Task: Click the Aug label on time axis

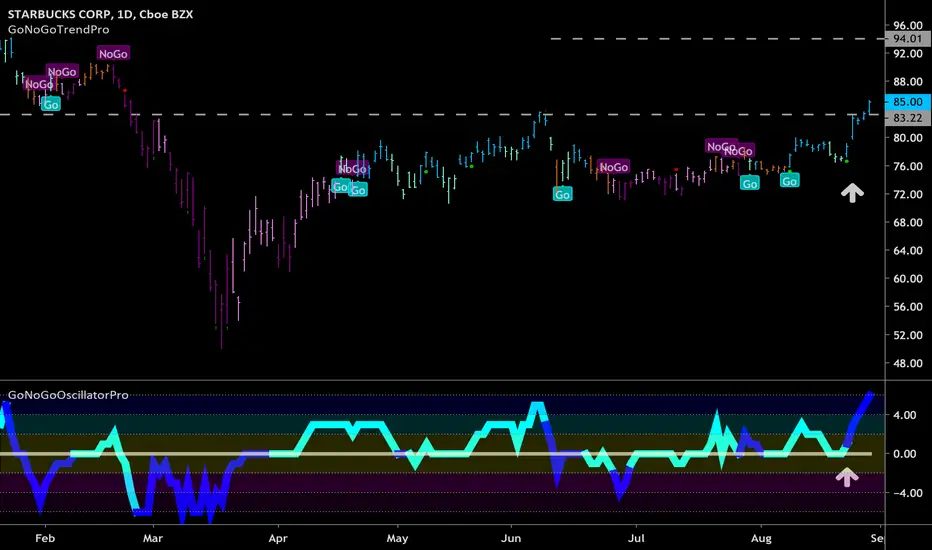Action: click(761, 538)
